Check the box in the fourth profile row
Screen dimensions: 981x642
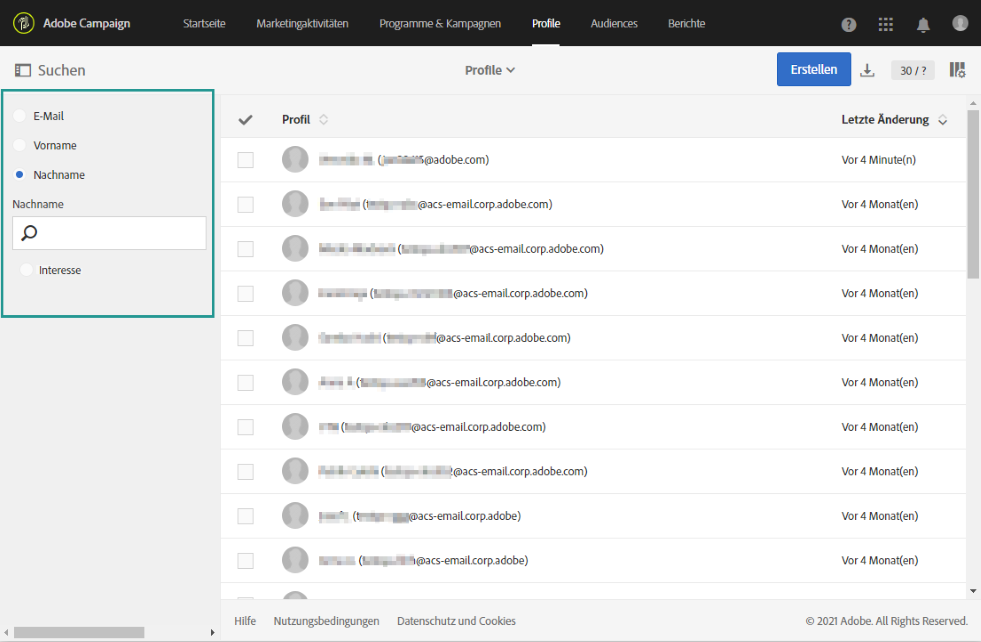245,293
